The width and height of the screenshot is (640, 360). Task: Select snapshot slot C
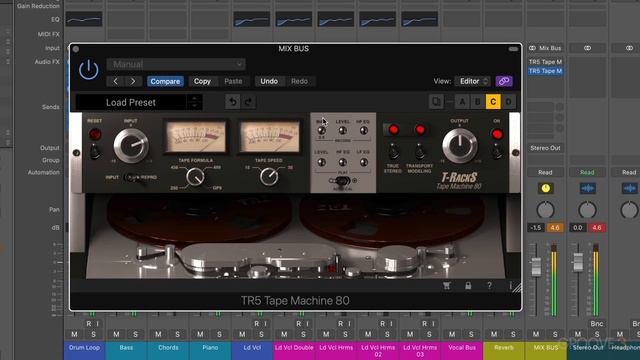[493, 102]
